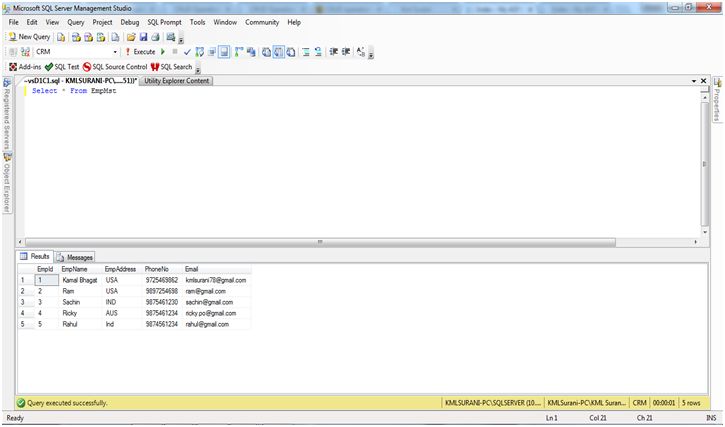This screenshot has width=725, height=427.
Task: Open the Tools menu
Action: point(197,22)
